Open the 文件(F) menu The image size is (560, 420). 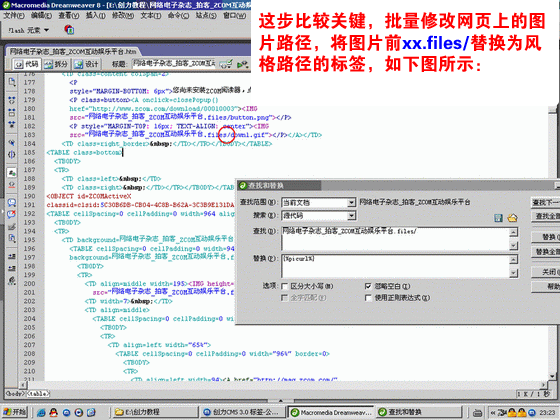(14, 16)
